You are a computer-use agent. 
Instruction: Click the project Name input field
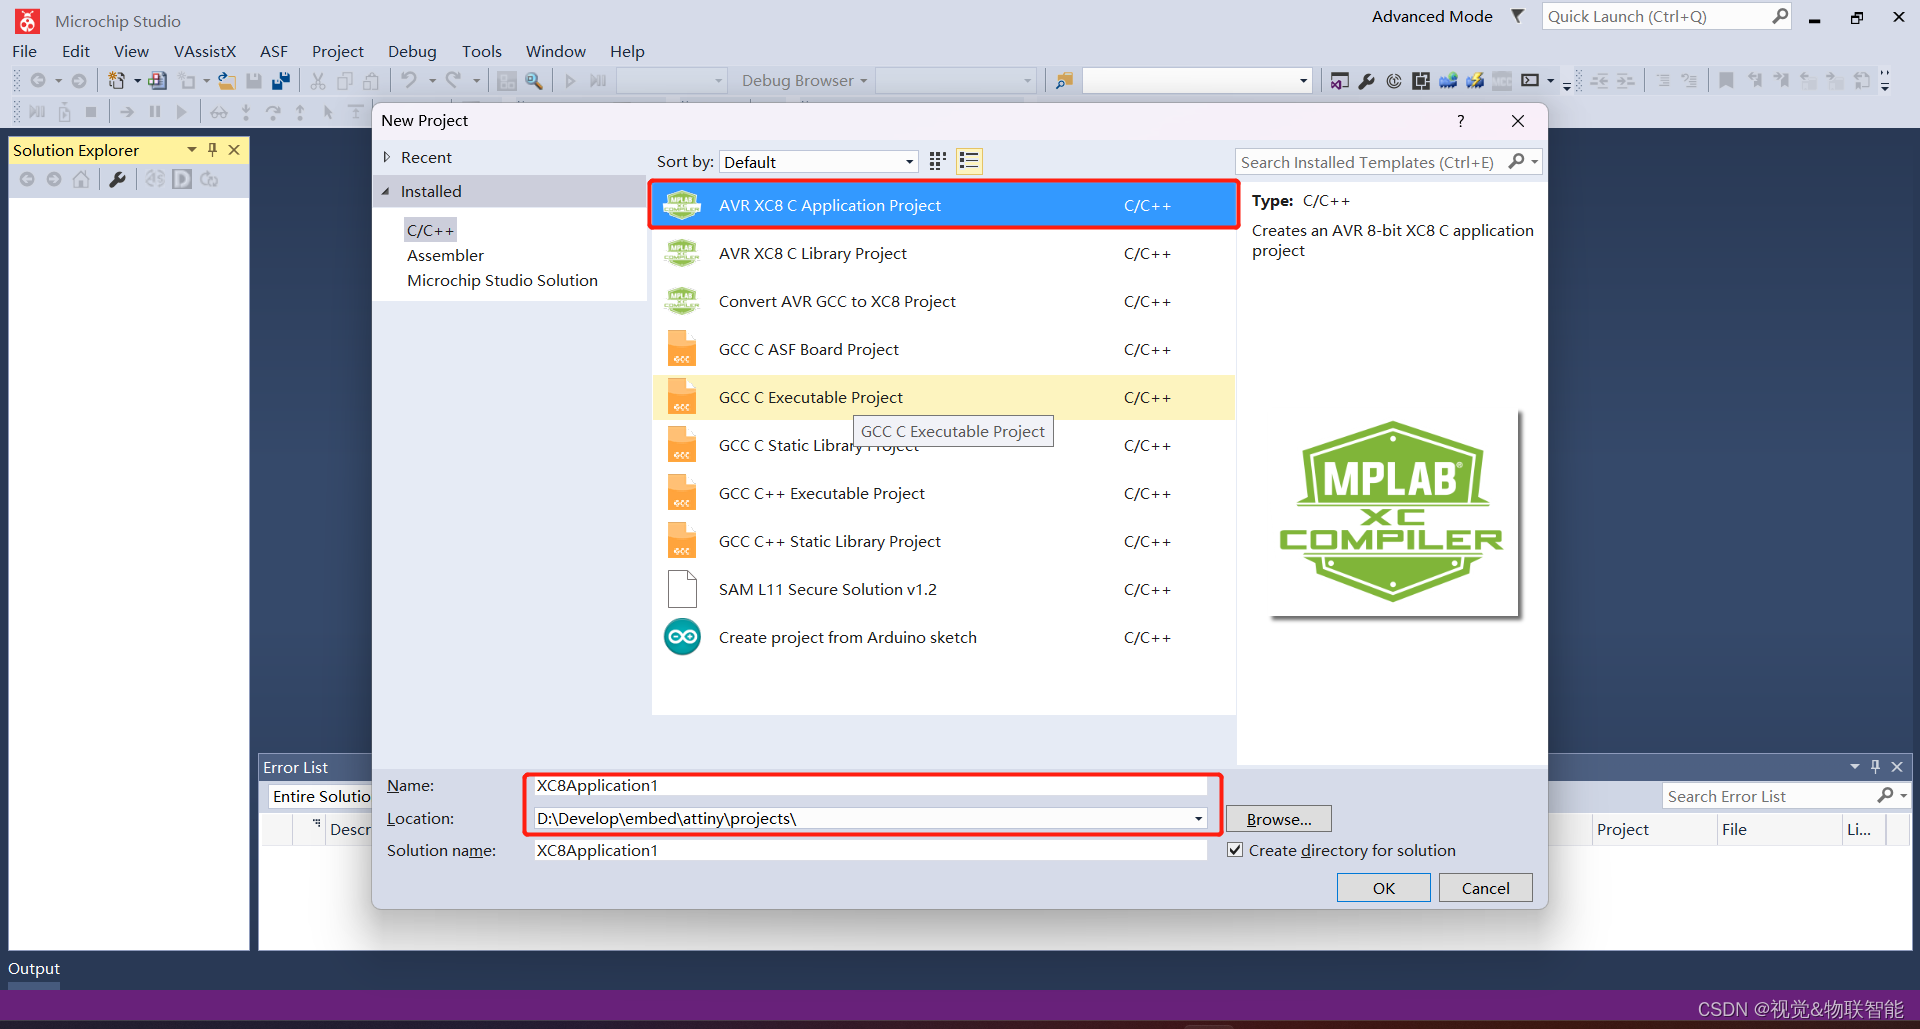870,786
